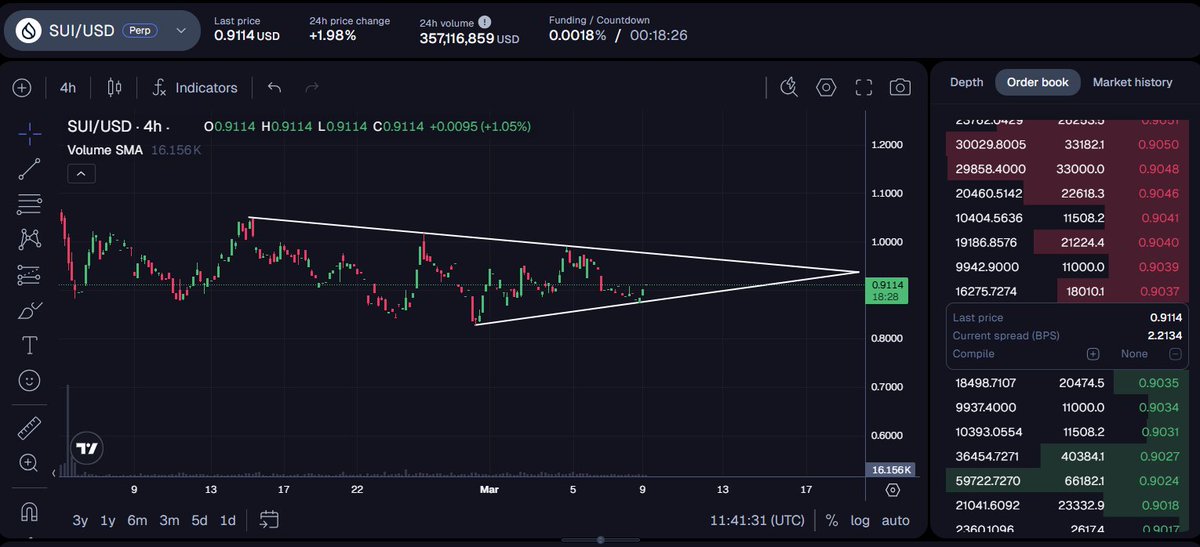The image size is (1200, 547).
Task: Select the ruler measure tool
Action: point(30,428)
